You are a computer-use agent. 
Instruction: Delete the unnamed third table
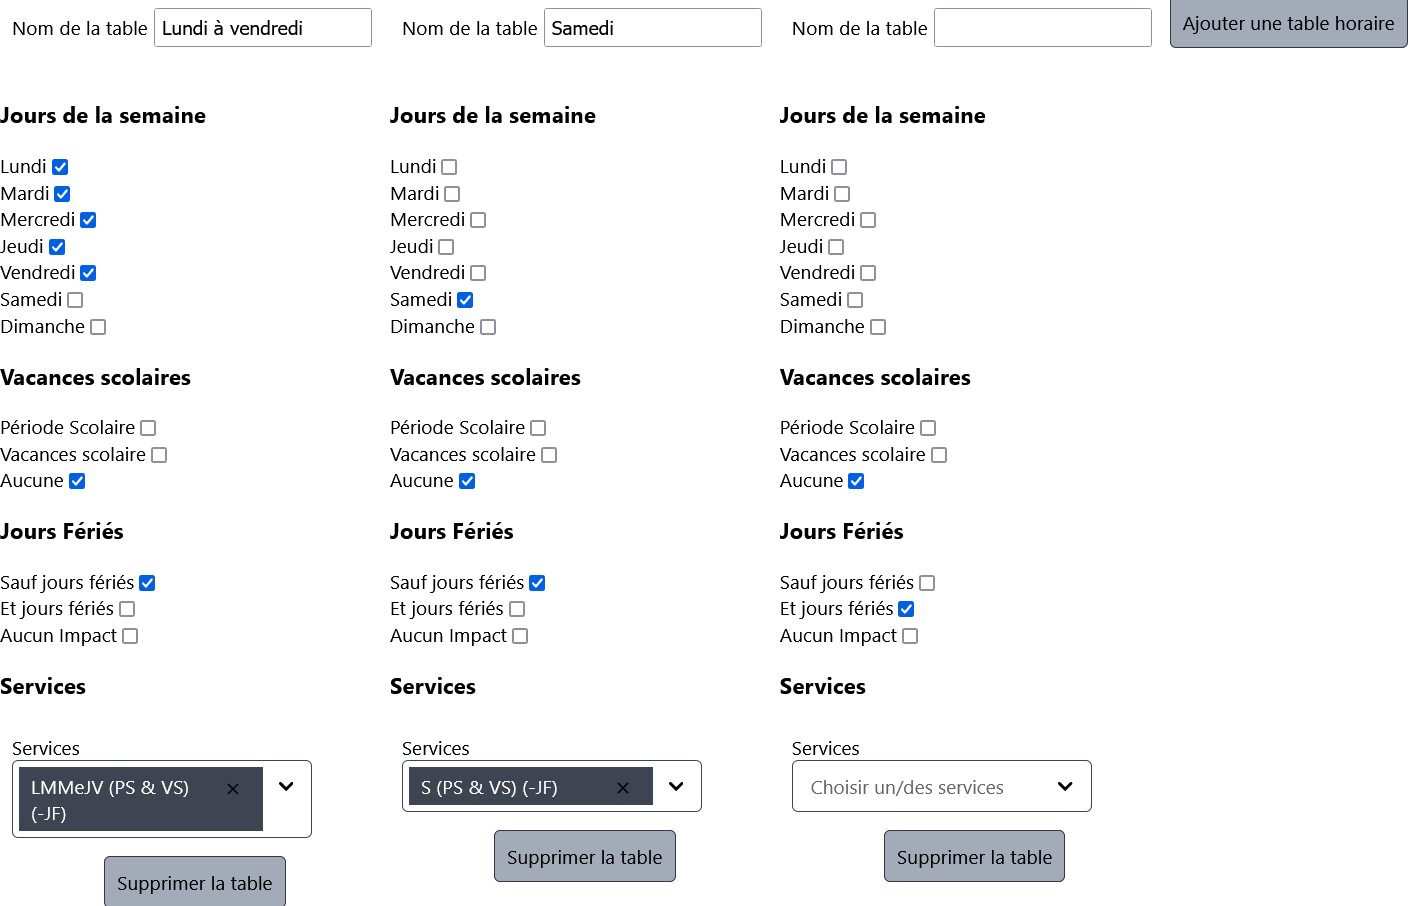click(974, 857)
